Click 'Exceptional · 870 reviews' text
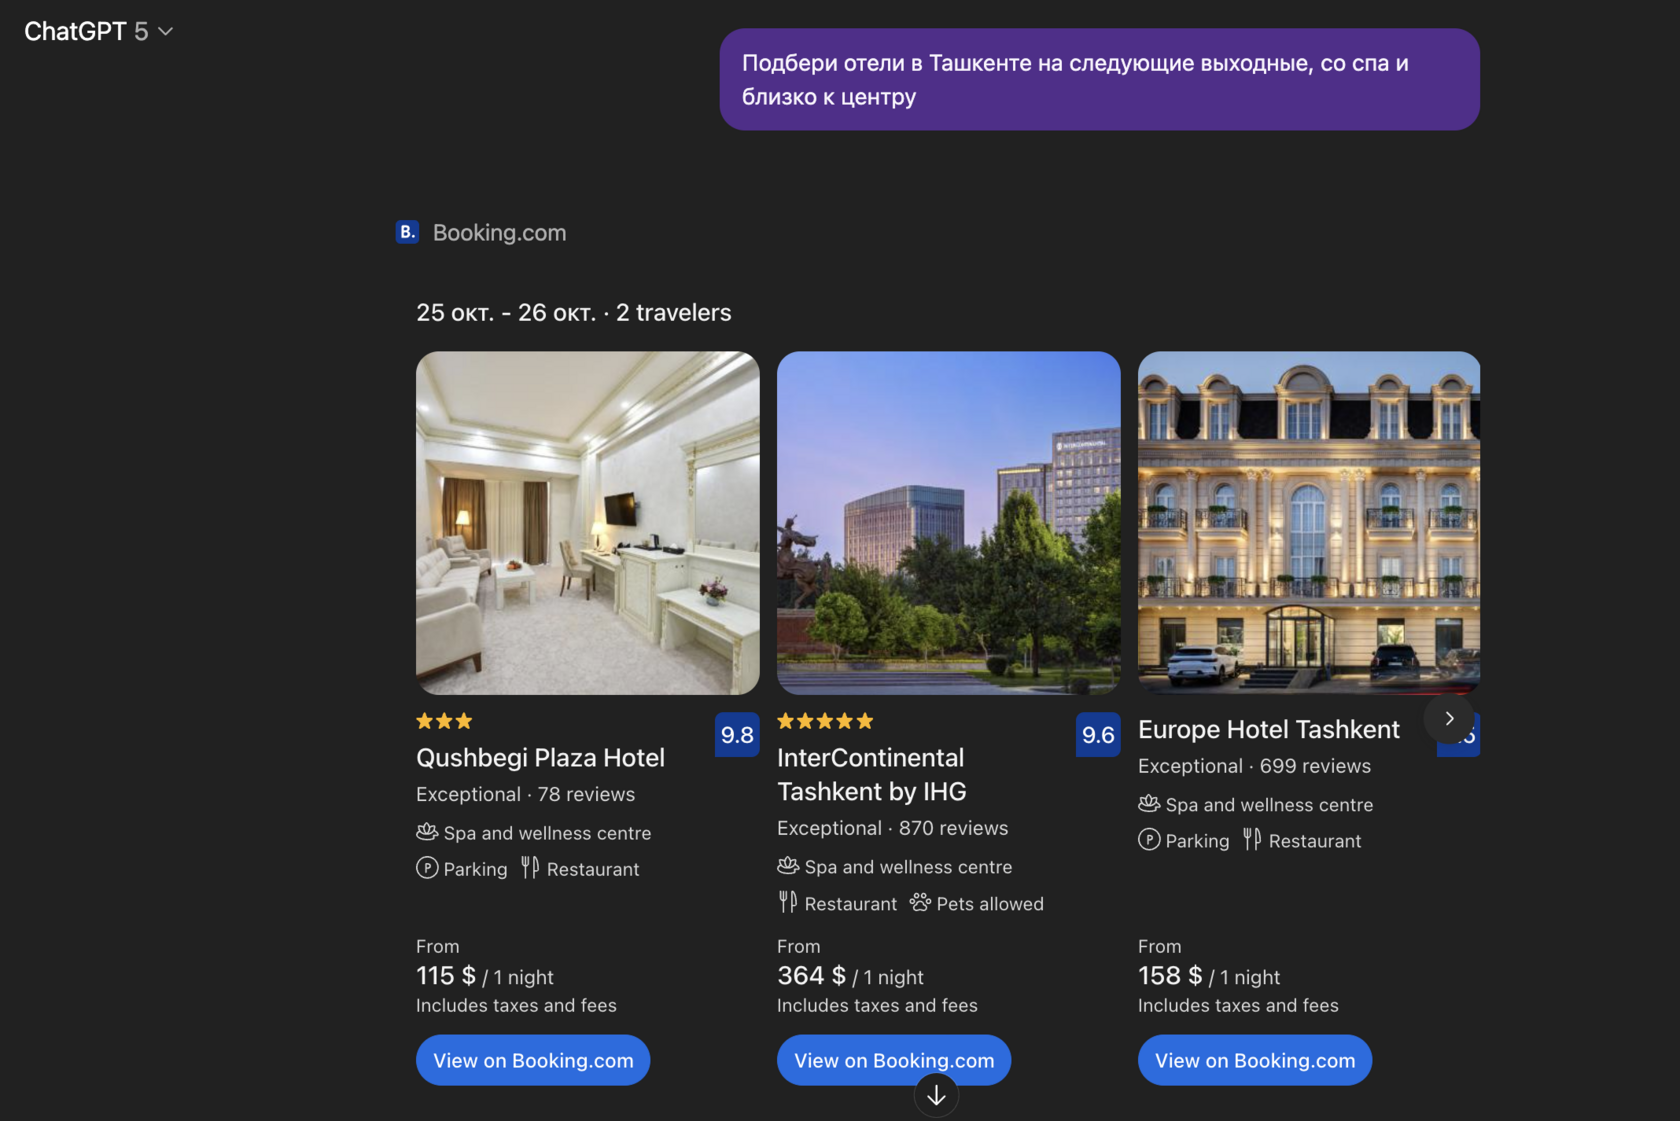Screen dimensions: 1680x1121 tap(892, 828)
